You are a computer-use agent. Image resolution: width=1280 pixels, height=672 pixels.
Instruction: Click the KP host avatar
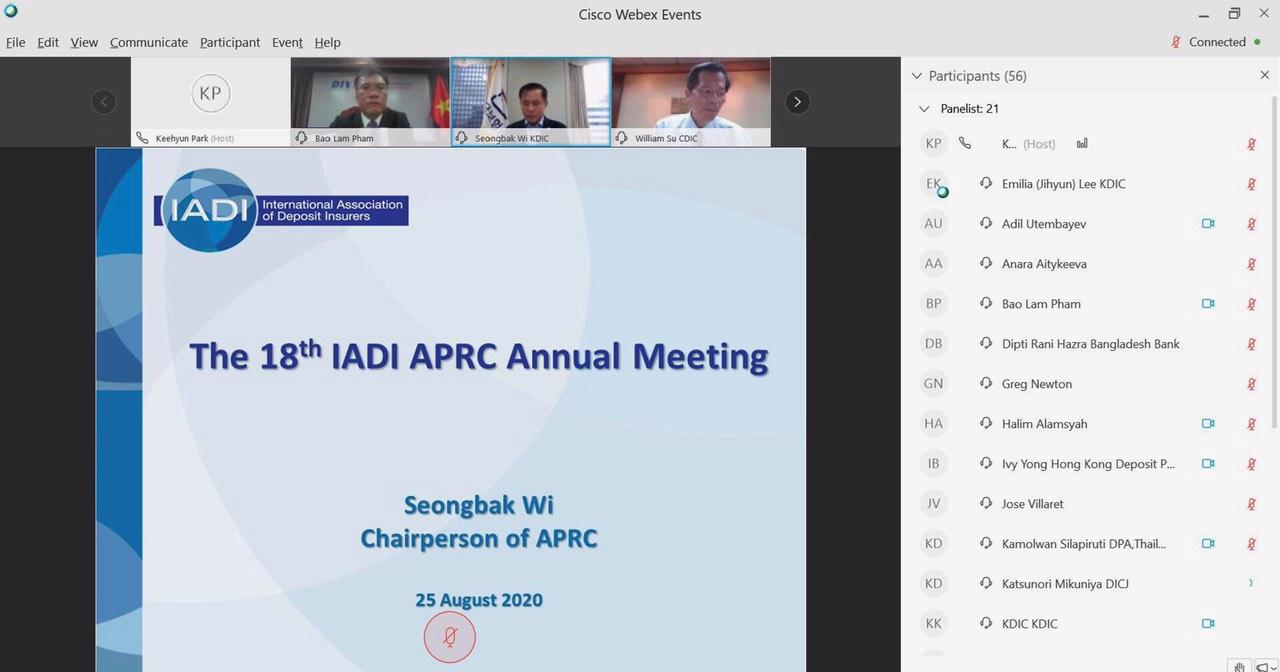[x=933, y=144]
